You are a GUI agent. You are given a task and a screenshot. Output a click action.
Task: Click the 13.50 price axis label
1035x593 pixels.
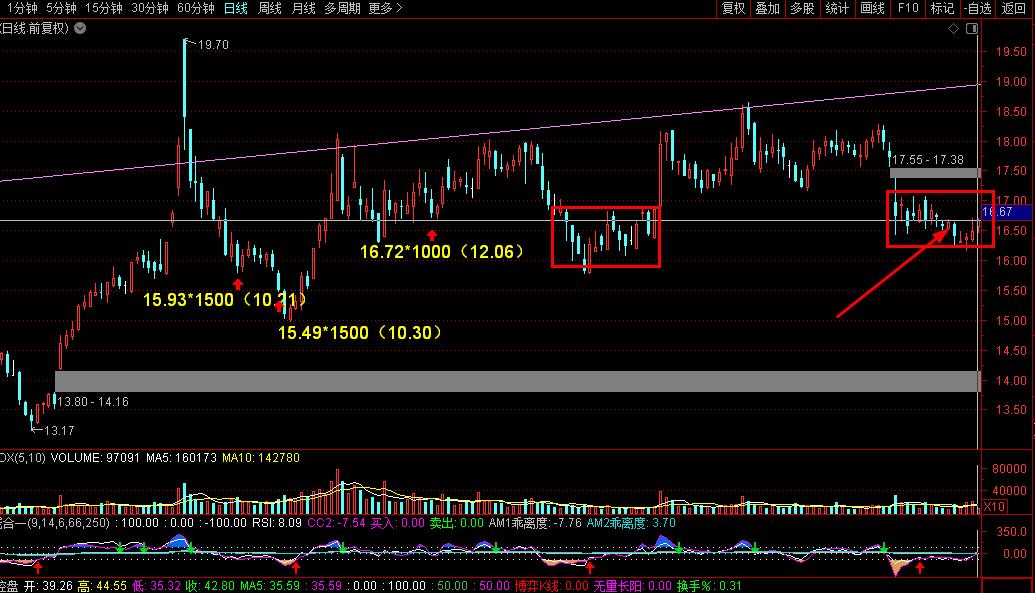coord(1011,410)
